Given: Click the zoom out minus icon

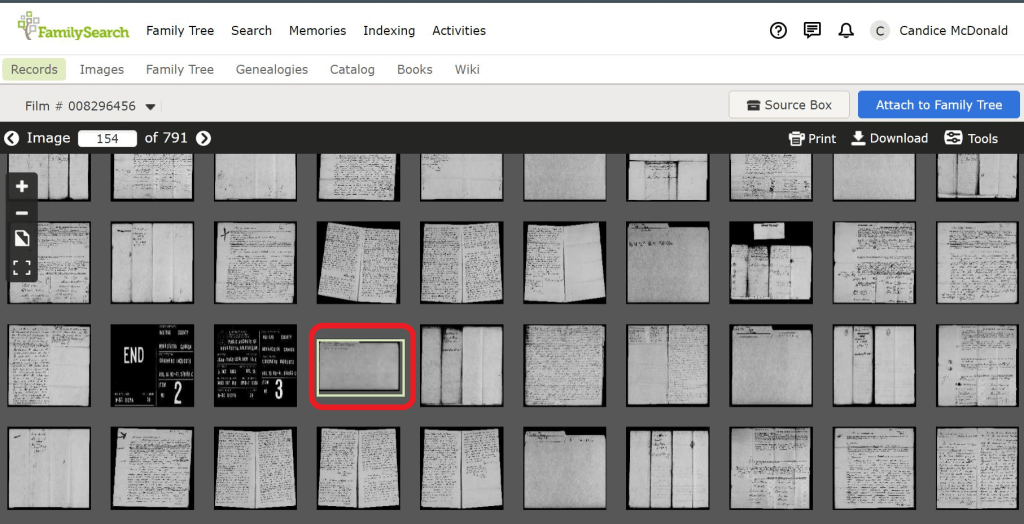Looking at the screenshot, I should point(22,213).
